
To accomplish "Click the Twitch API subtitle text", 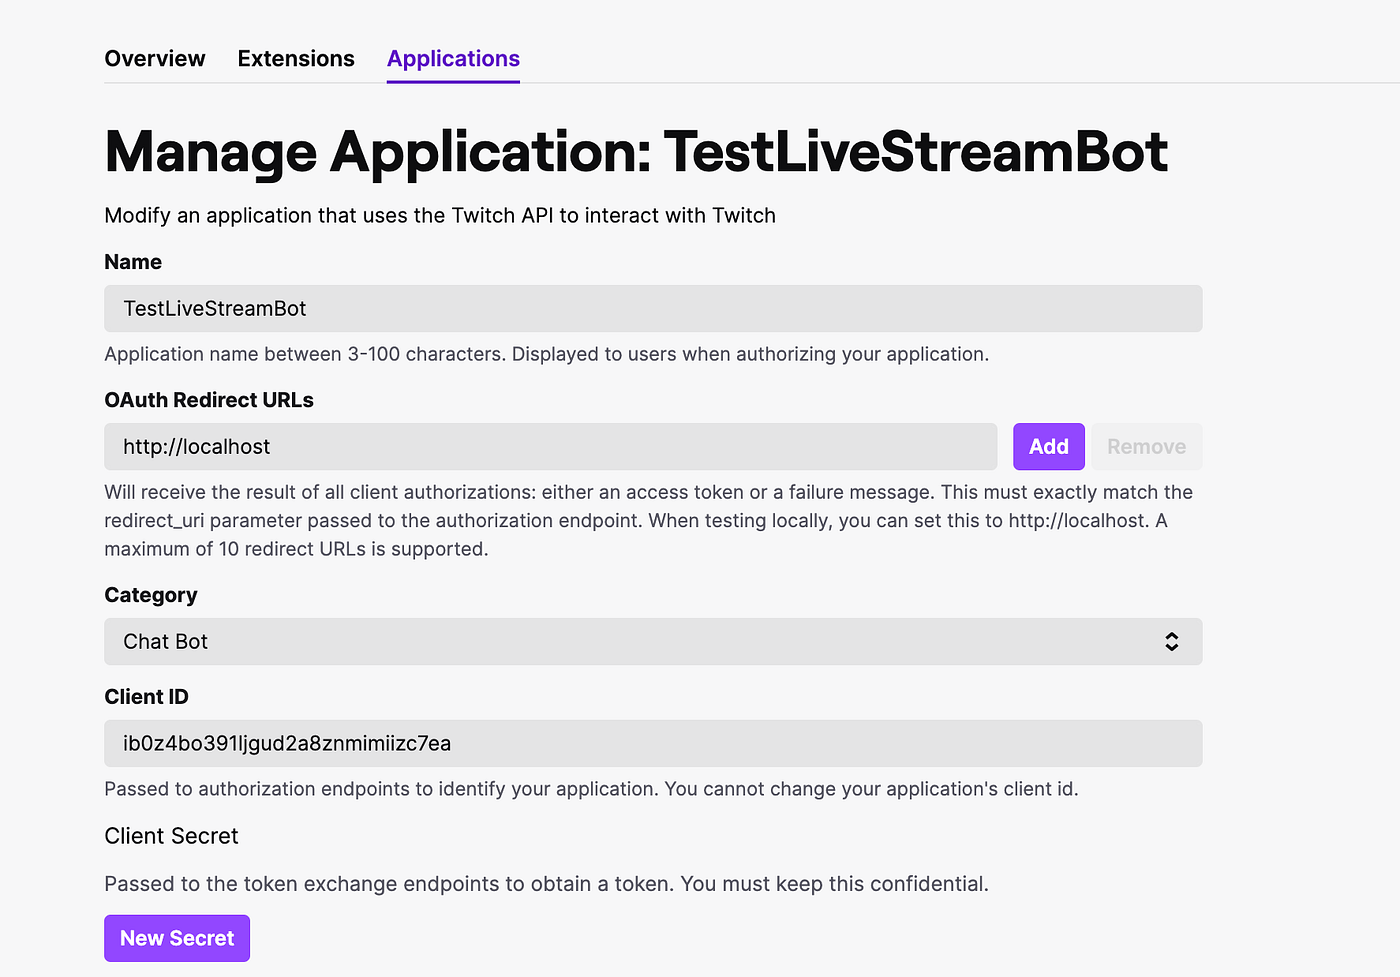I will 440,216.
